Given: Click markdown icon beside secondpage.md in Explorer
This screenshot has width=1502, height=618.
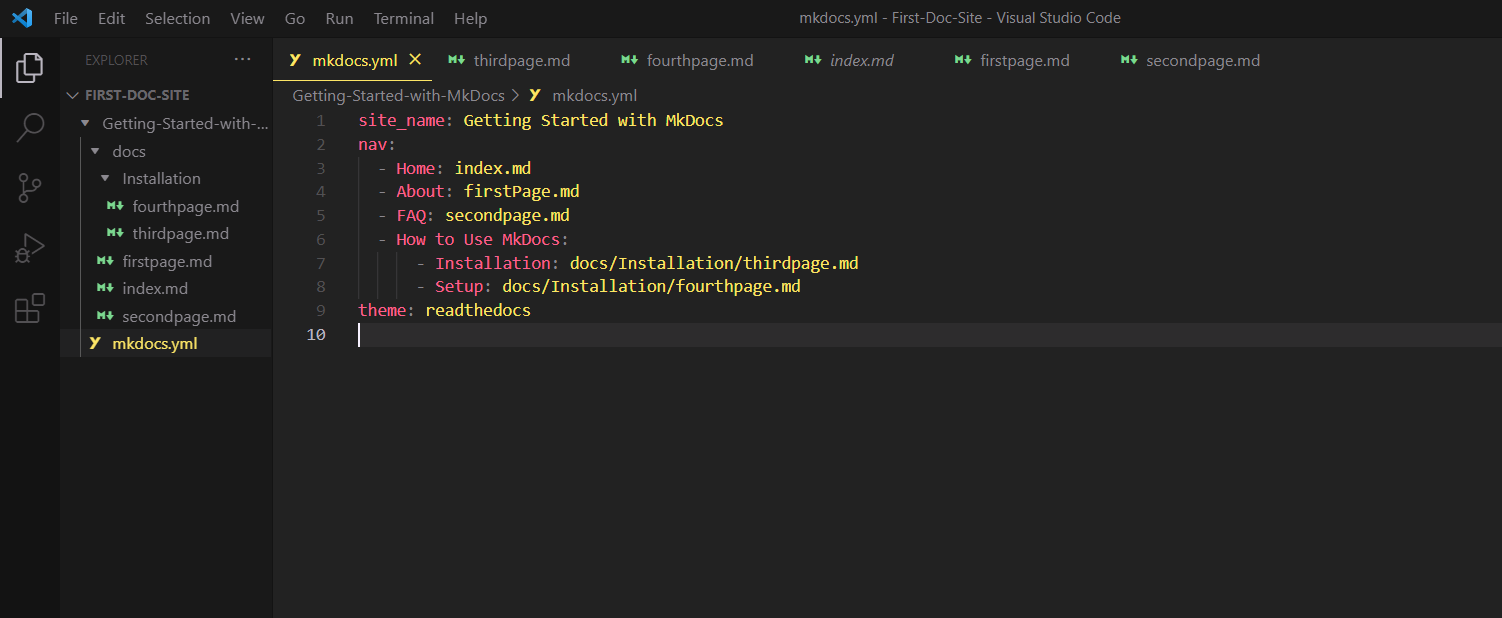Looking at the screenshot, I should 105,316.
